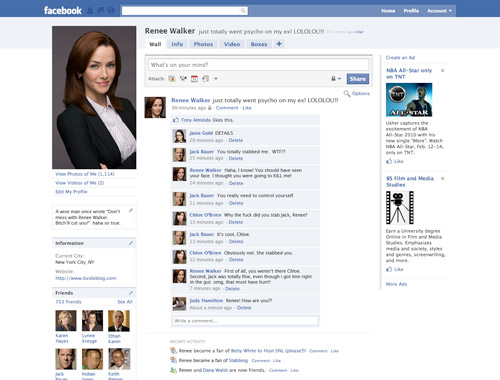Click the plus tab to add a tab
Image resolution: width=500 pixels, height=380 pixels.
pyautogui.click(x=279, y=44)
